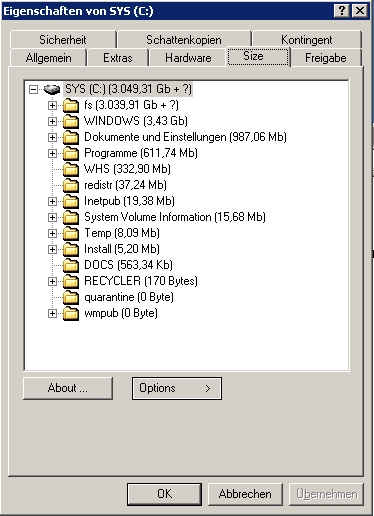Select 'quarantine (0 Byte)' entry
The height and width of the screenshot is (516, 374).
coord(129,297)
